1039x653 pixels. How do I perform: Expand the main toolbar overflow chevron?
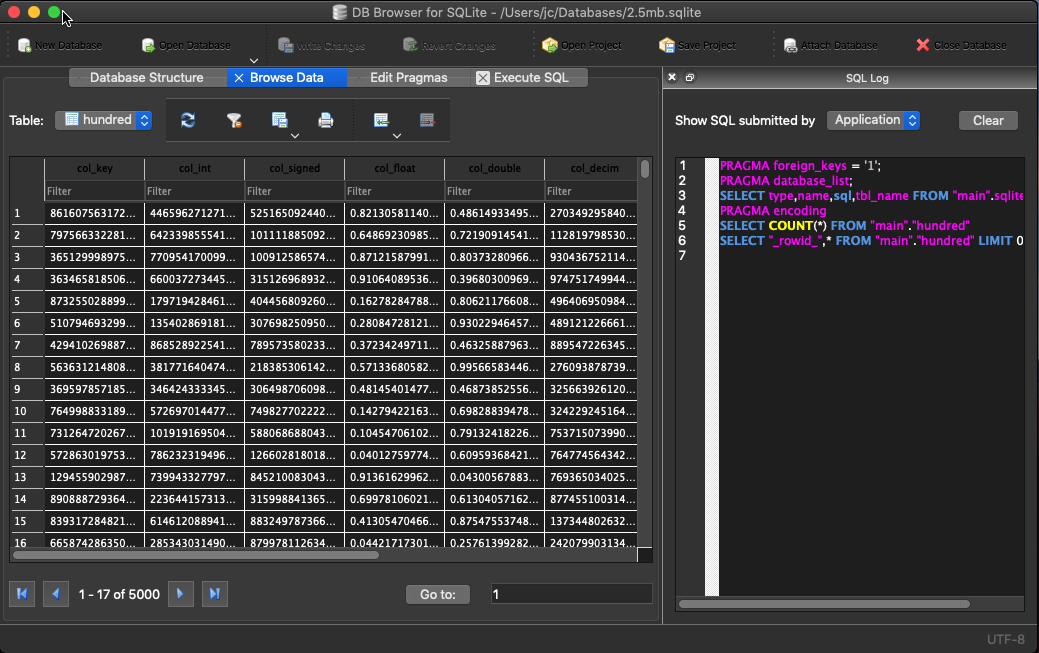(x=254, y=60)
